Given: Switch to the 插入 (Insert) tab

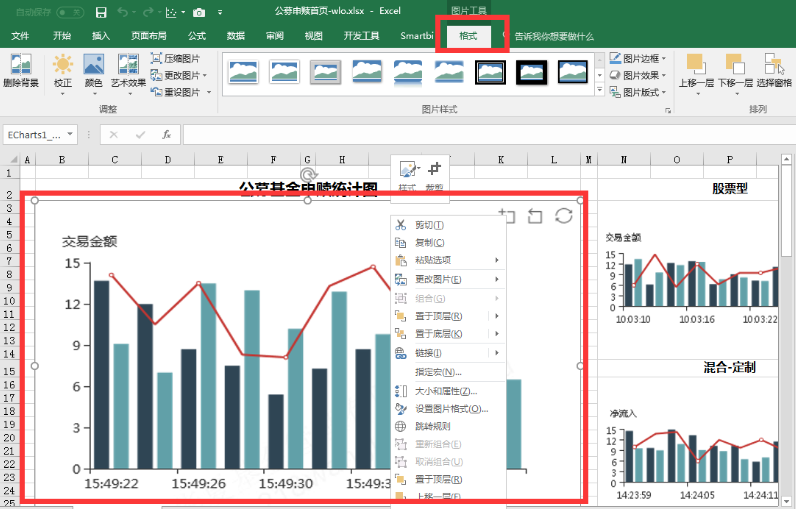Looking at the screenshot, I should click(x=101, y=36).
